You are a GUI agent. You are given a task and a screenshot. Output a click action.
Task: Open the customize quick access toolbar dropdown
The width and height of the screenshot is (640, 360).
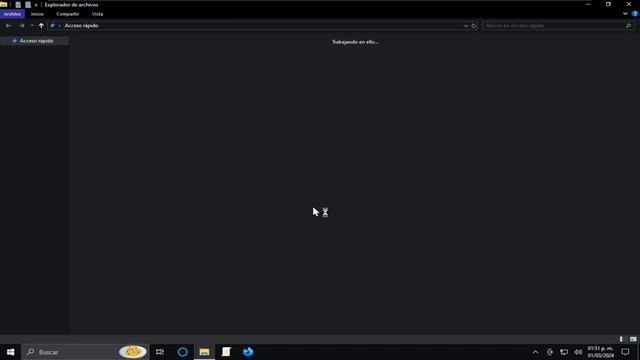coord(36,5)
